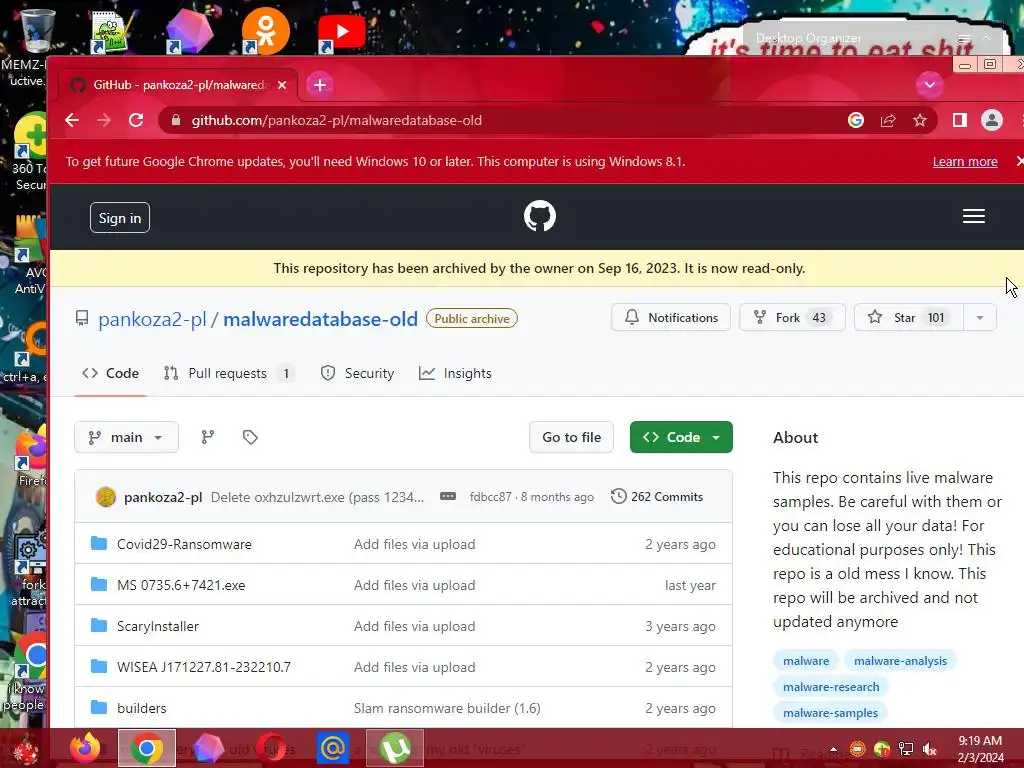Open the Opera browser taskbar icon
The image size is (1024, 768).
[x=271, y=748]
